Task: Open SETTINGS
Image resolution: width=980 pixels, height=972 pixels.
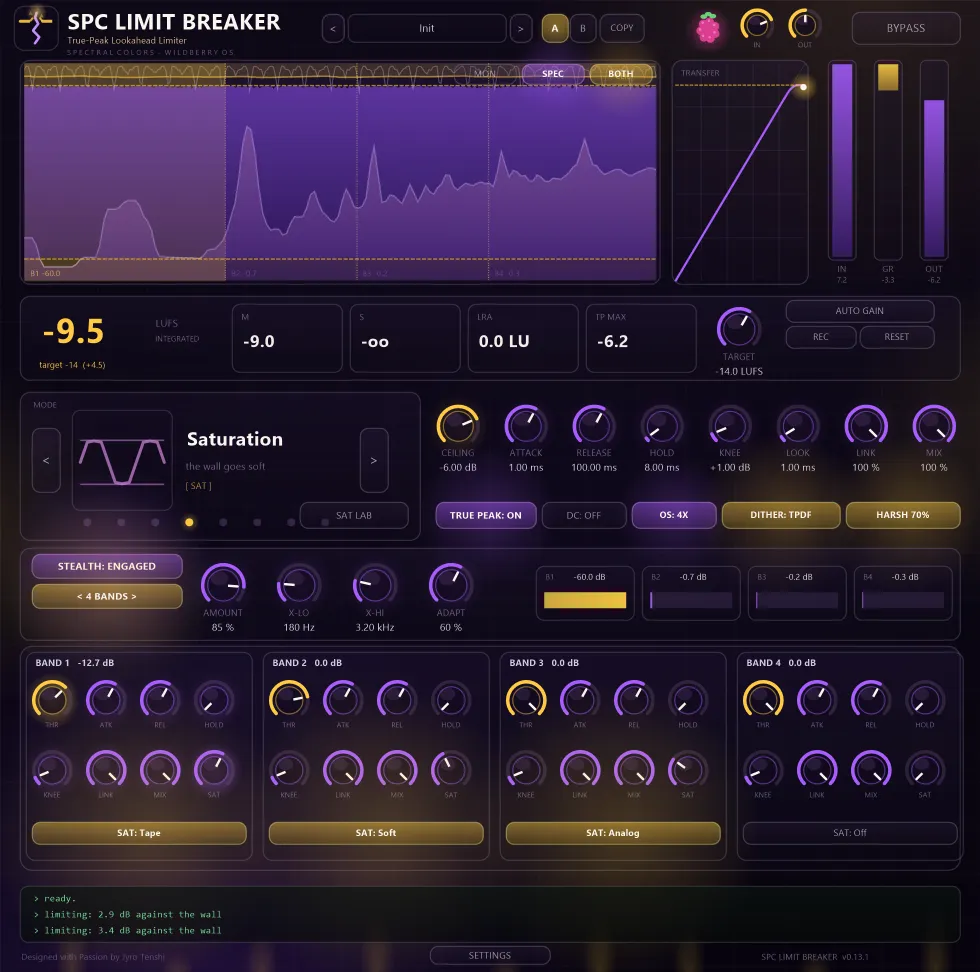Action: click(x=490, y=955)
